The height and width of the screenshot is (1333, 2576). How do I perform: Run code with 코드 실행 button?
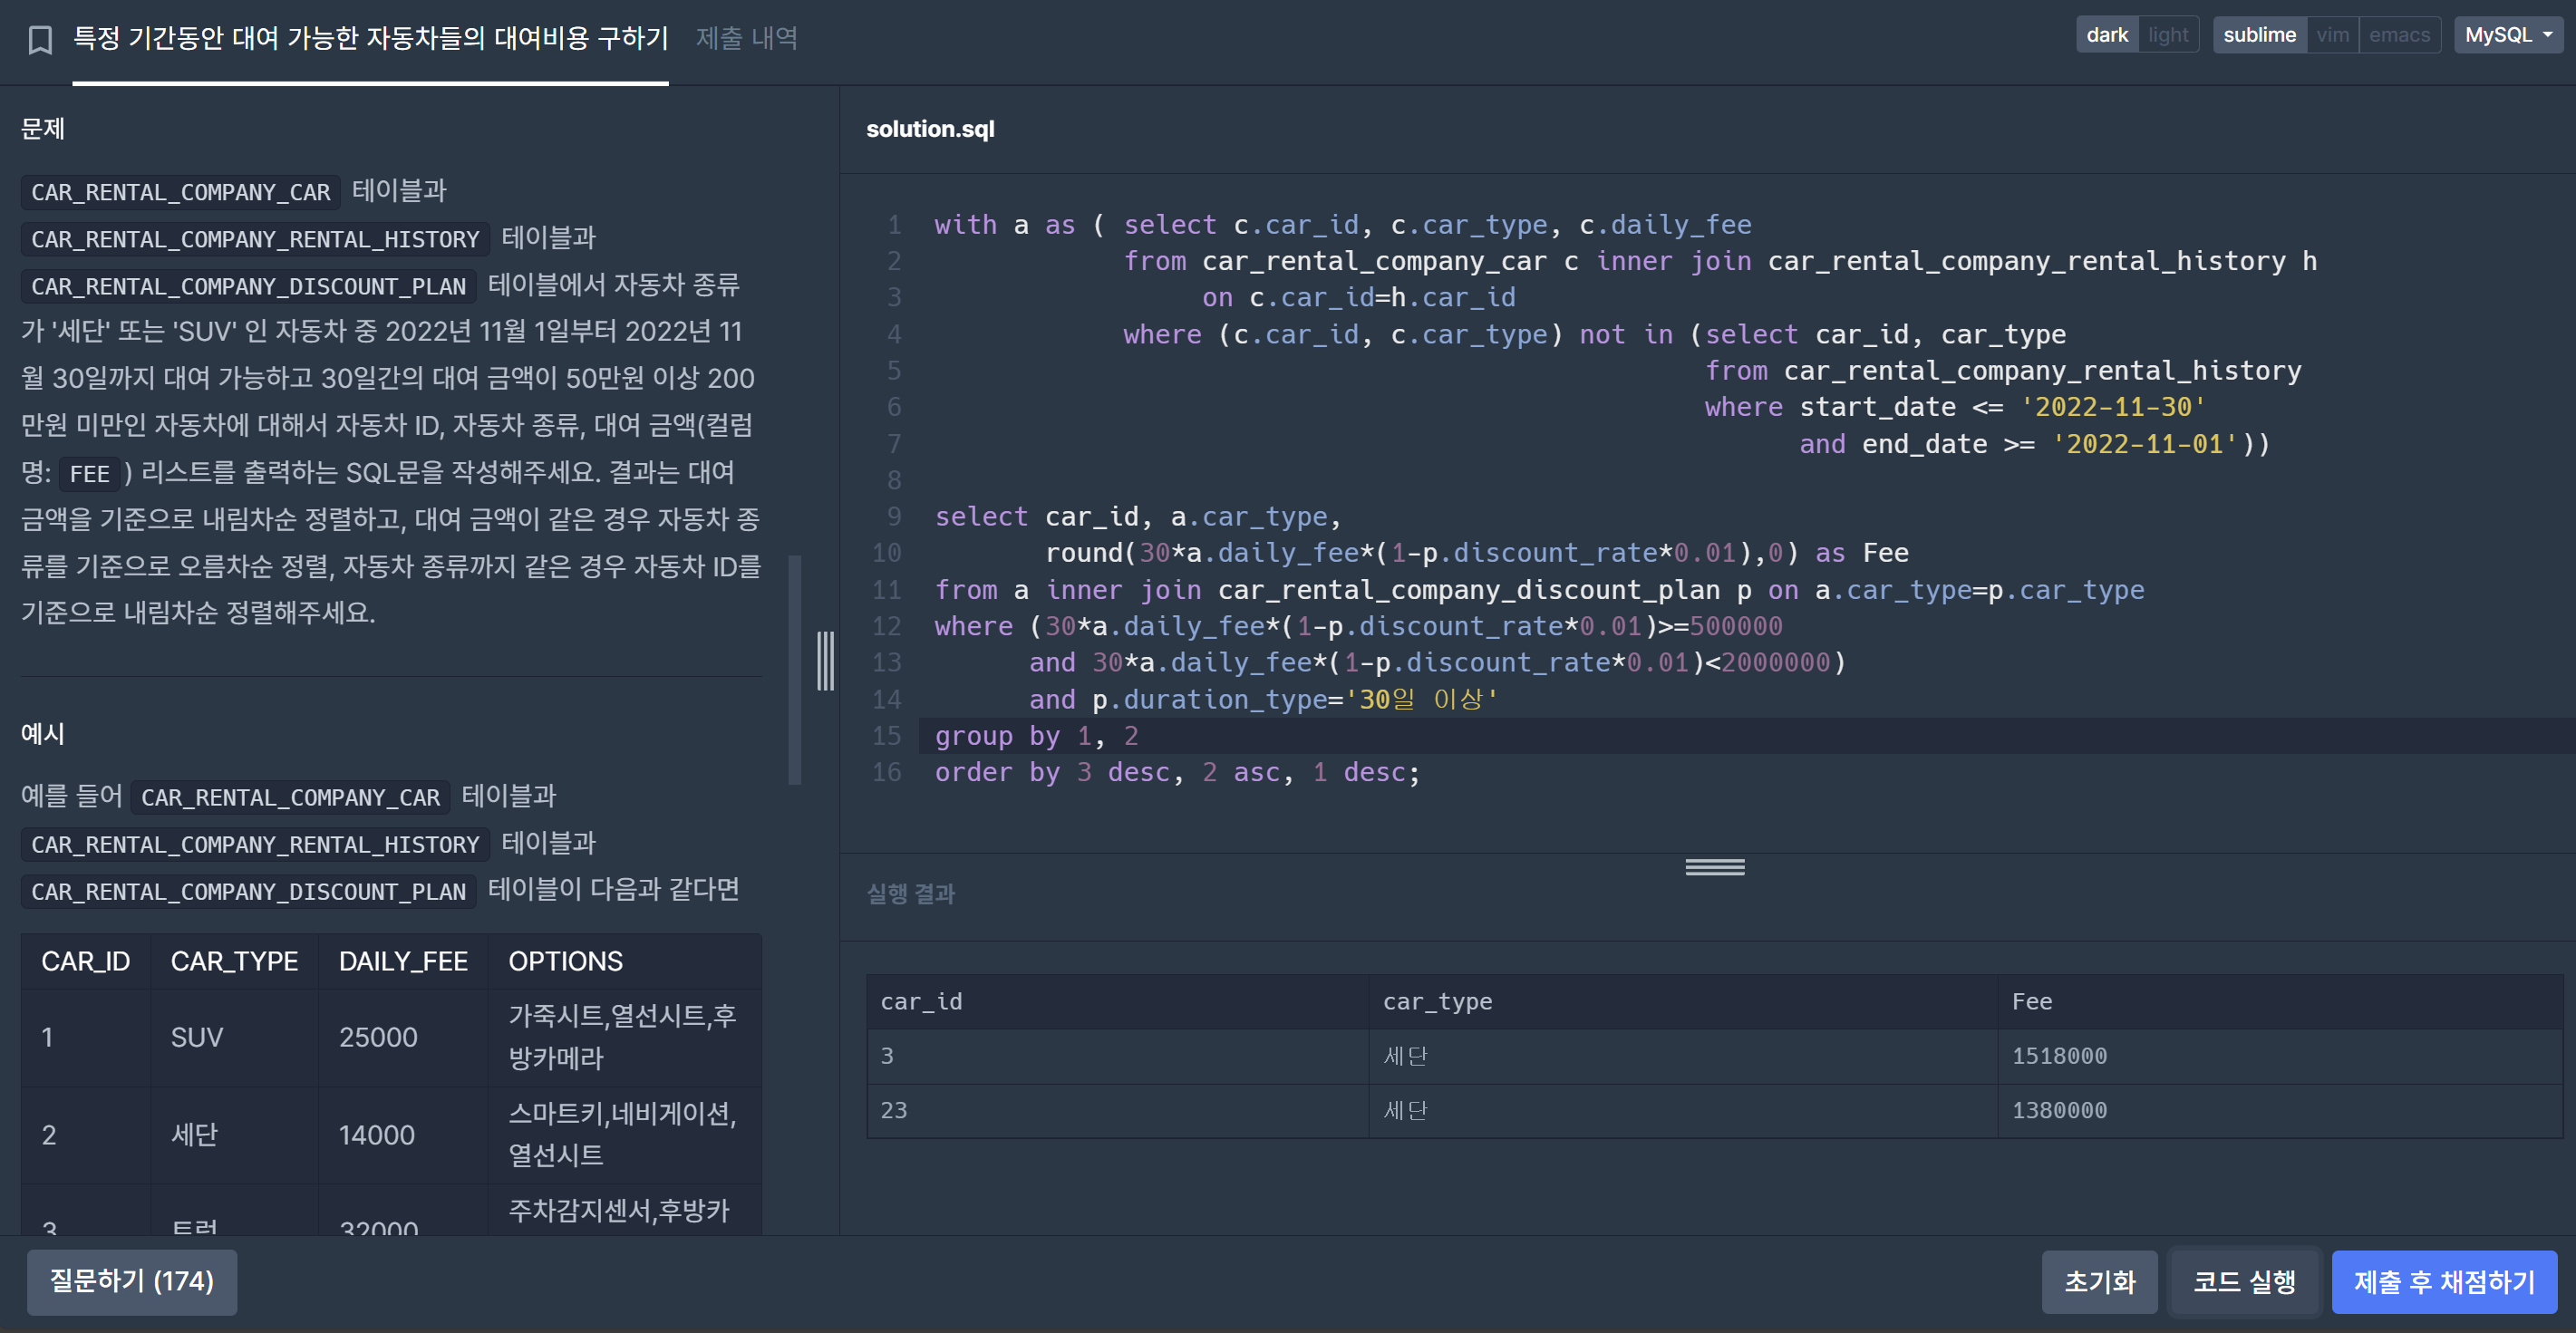2243,1282
